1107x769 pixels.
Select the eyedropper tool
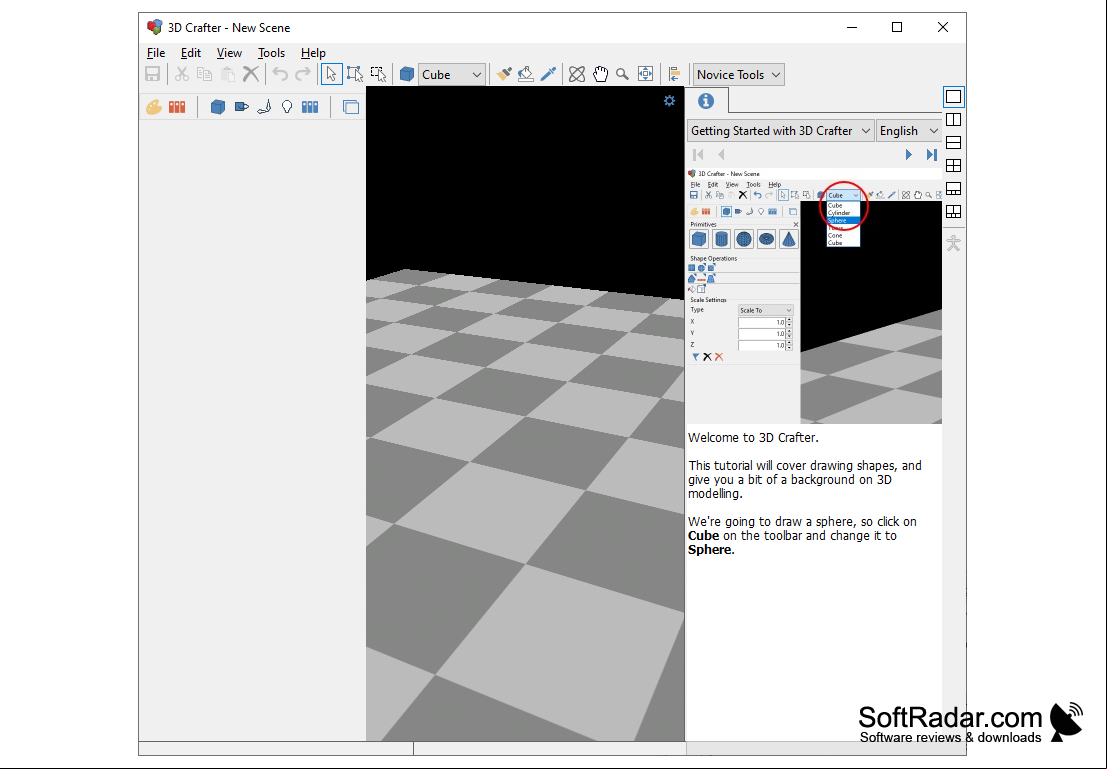click(x=549, y=74)
